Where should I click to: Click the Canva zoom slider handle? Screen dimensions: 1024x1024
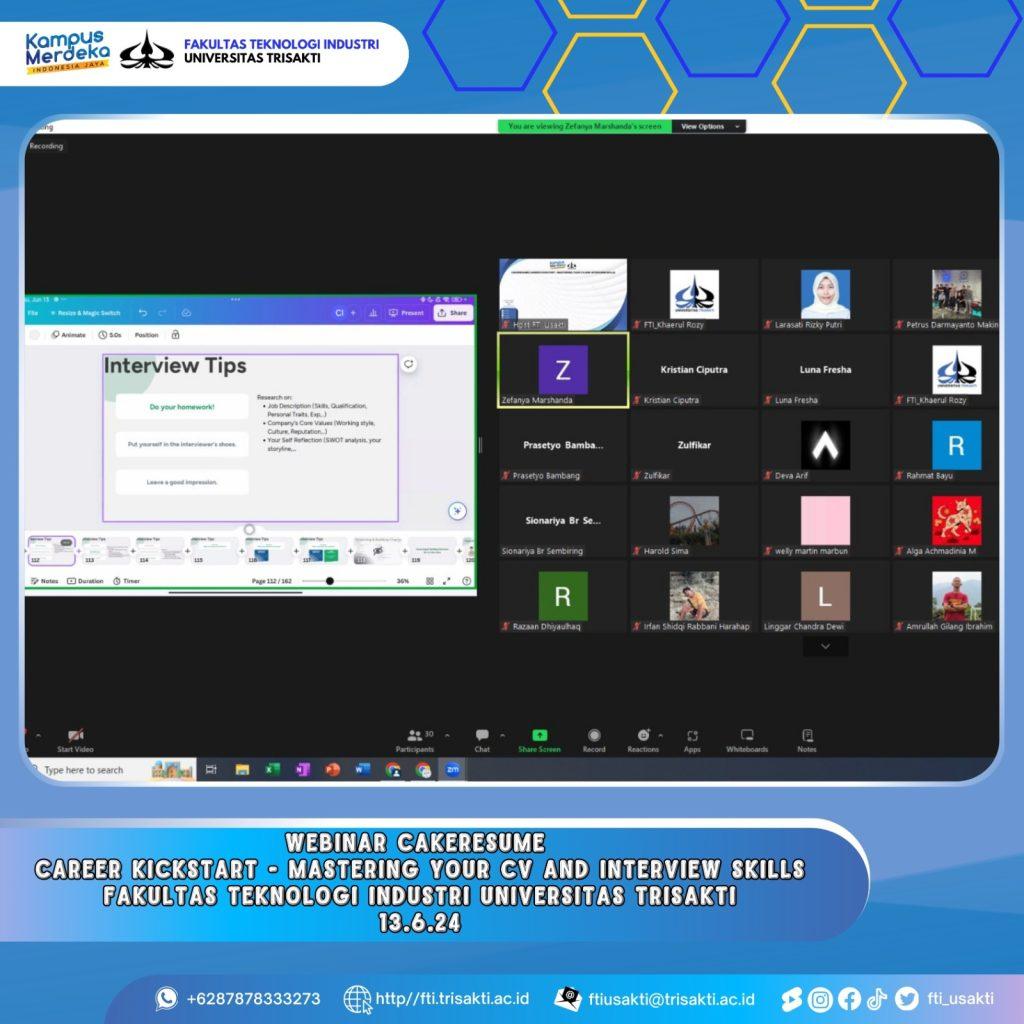pos(330,581)
